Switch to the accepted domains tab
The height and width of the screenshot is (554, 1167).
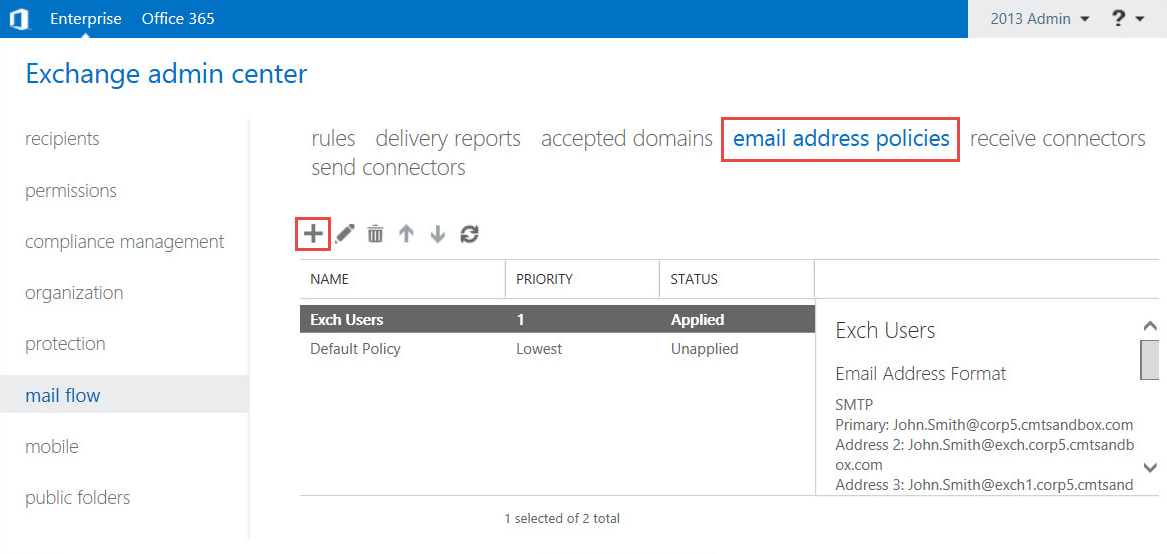click(626, 139)
